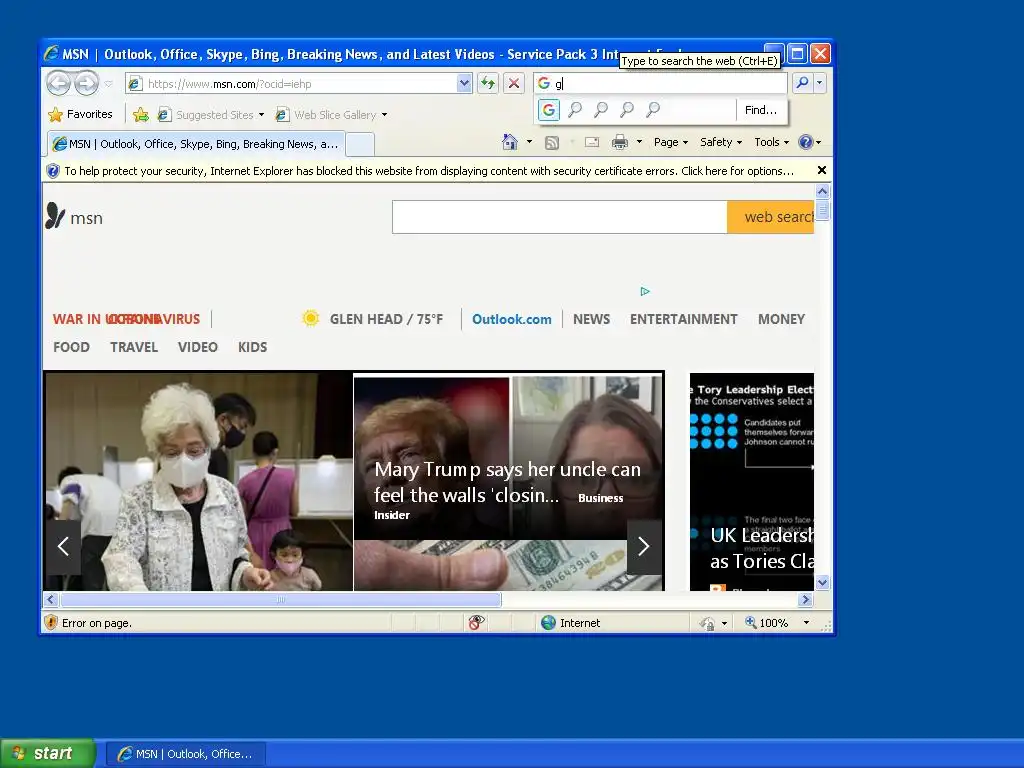Go to the ENTERTAINMENT section

coord(683,319)
